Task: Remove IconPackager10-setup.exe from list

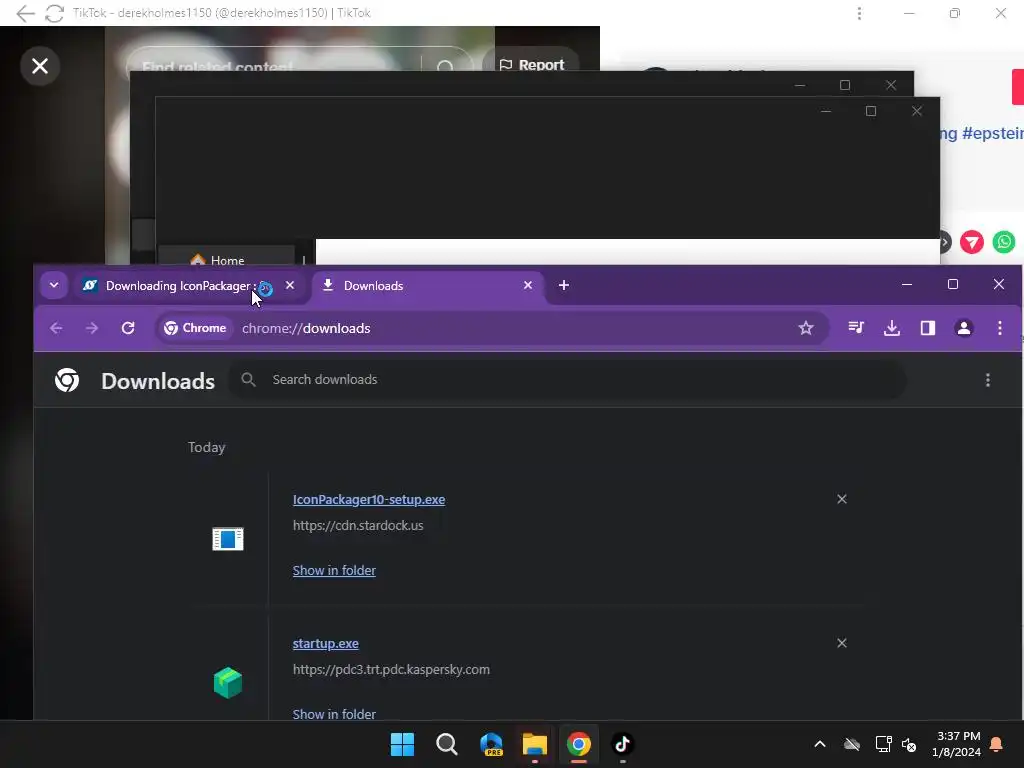Action: pos(842,499)
